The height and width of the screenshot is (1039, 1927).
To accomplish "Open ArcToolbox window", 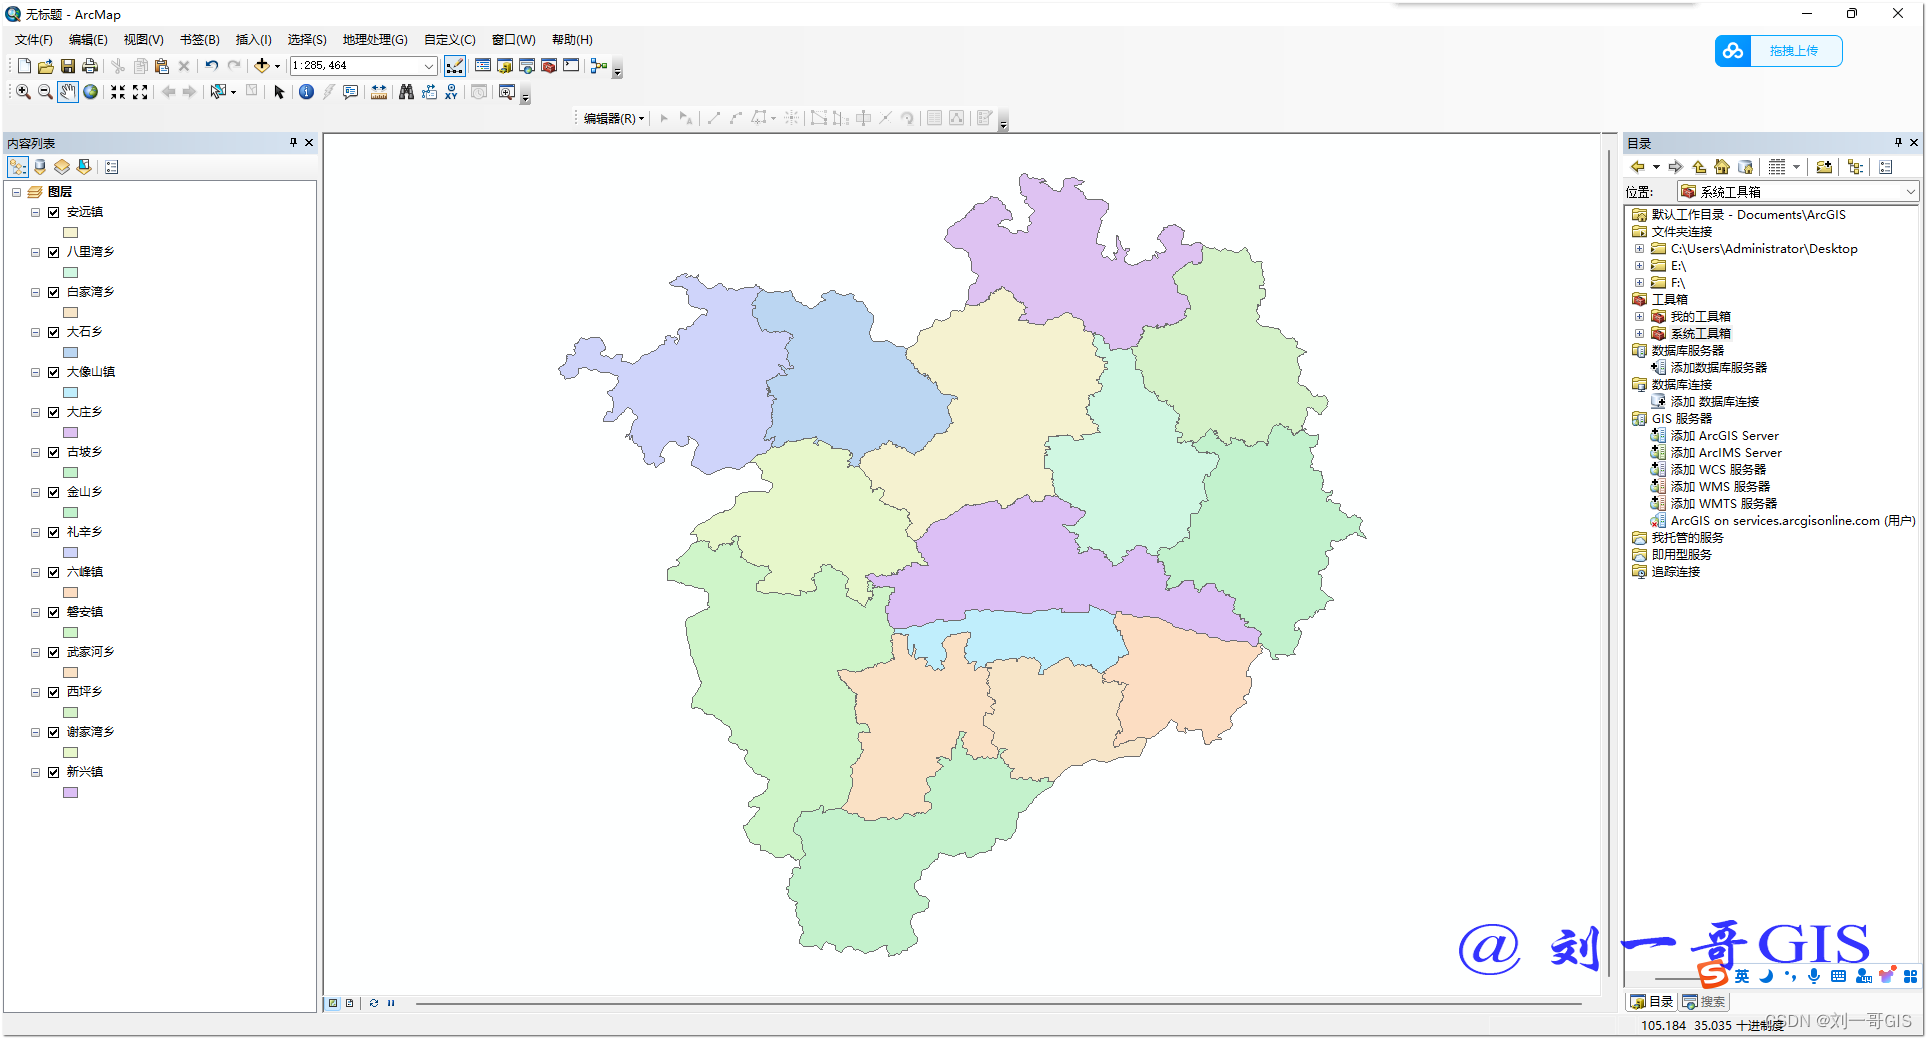I will pos(549,66).
